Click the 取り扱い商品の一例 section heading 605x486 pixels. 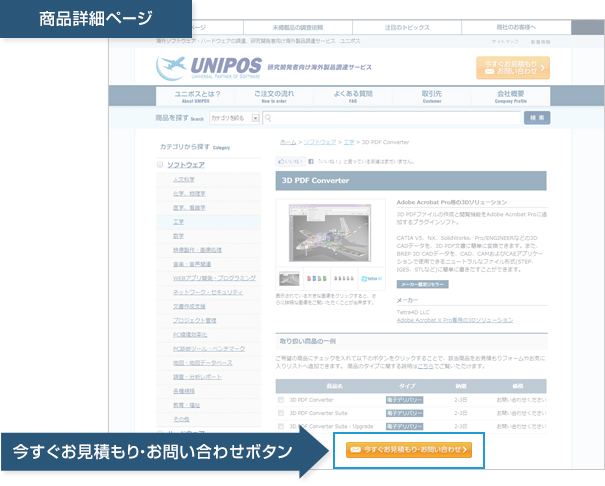[x=308, y=341]
